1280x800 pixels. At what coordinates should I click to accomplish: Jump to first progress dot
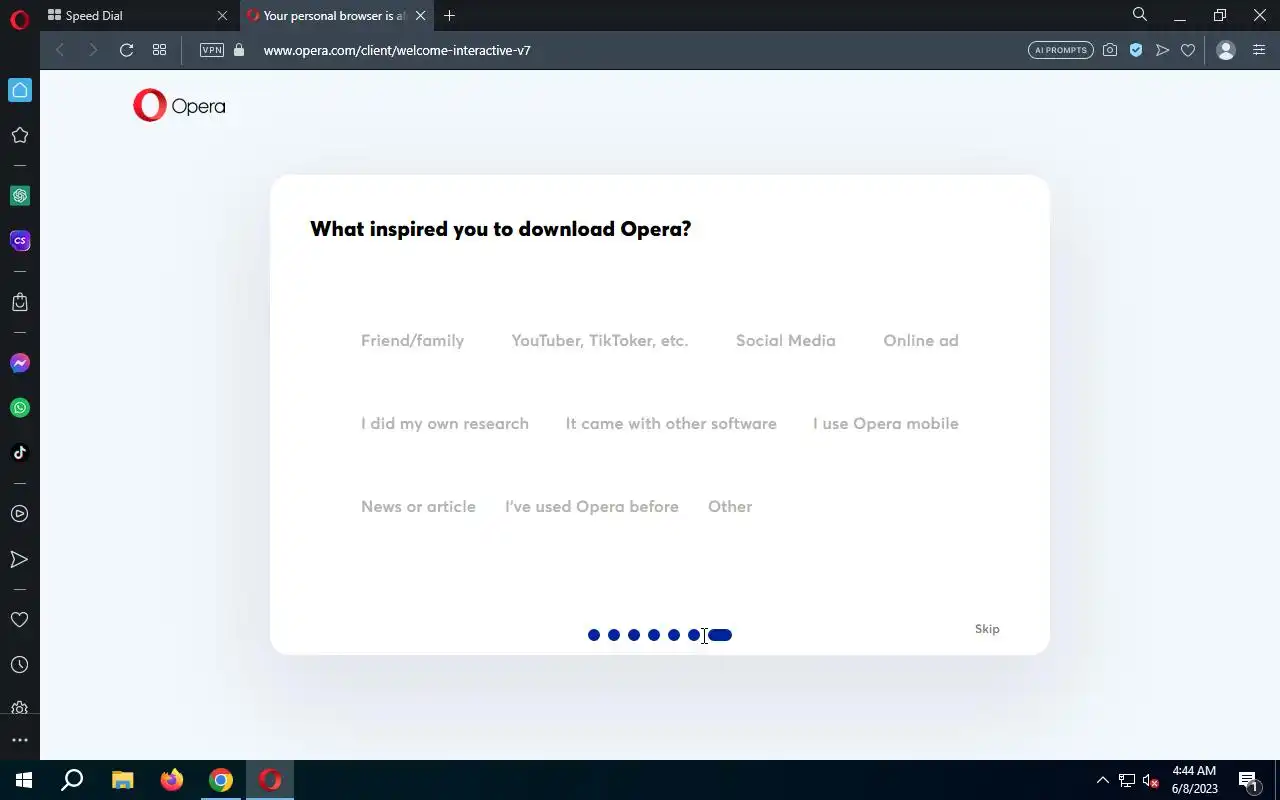pyautogui.click(x=594, y=635)
